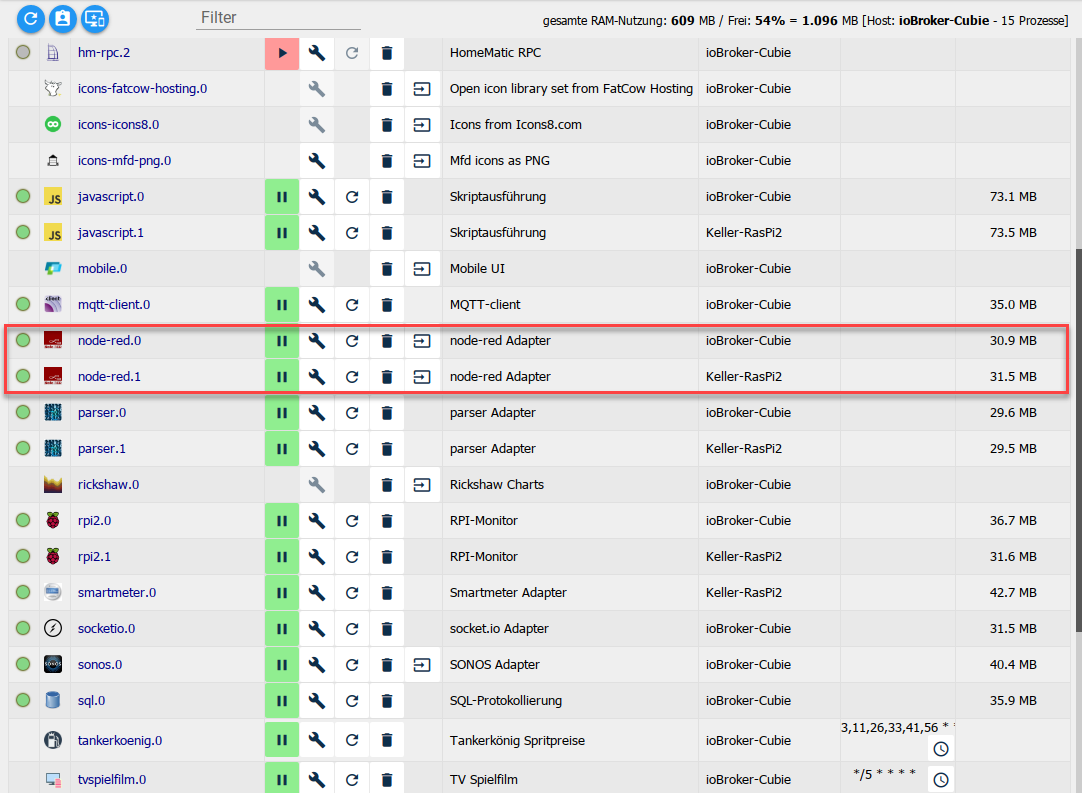Delete the sql.0 instance with trash icon

[387, 701]
